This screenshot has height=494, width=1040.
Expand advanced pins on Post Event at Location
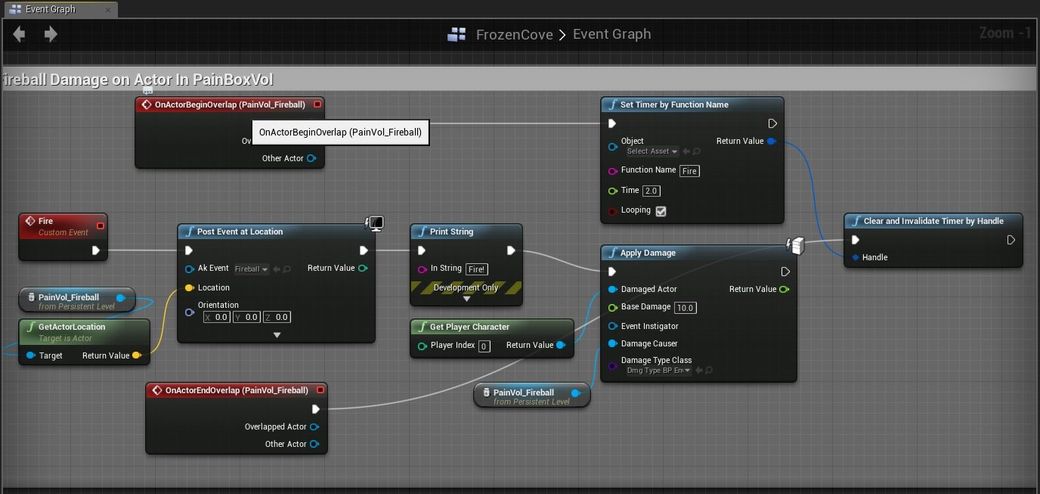[x=277, y=335]
